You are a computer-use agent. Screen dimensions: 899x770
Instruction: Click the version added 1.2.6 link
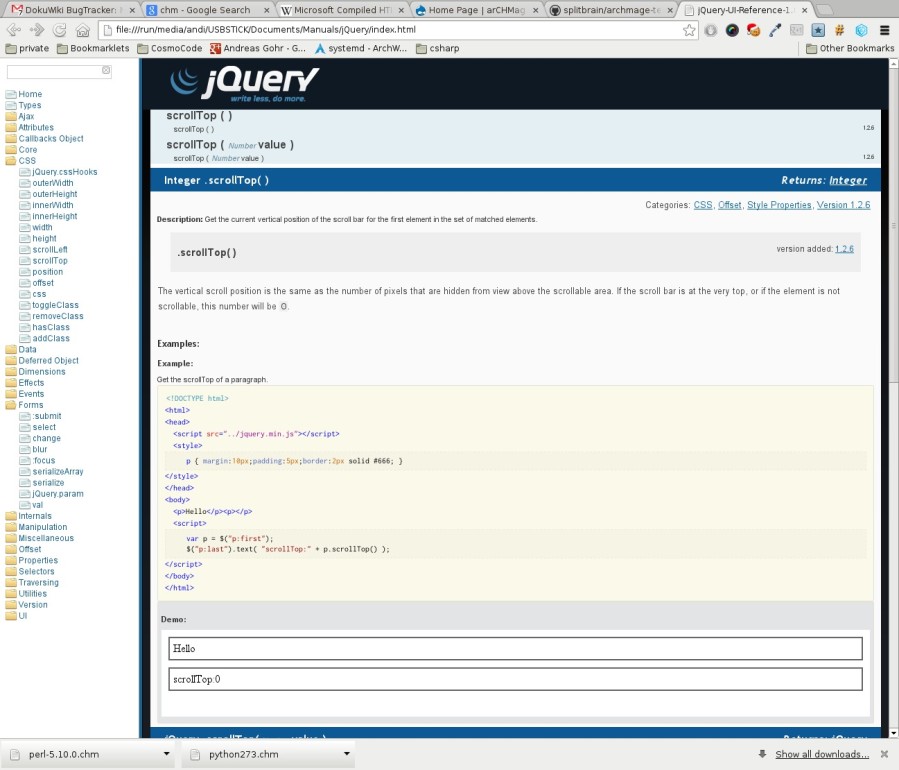point(845,249)
